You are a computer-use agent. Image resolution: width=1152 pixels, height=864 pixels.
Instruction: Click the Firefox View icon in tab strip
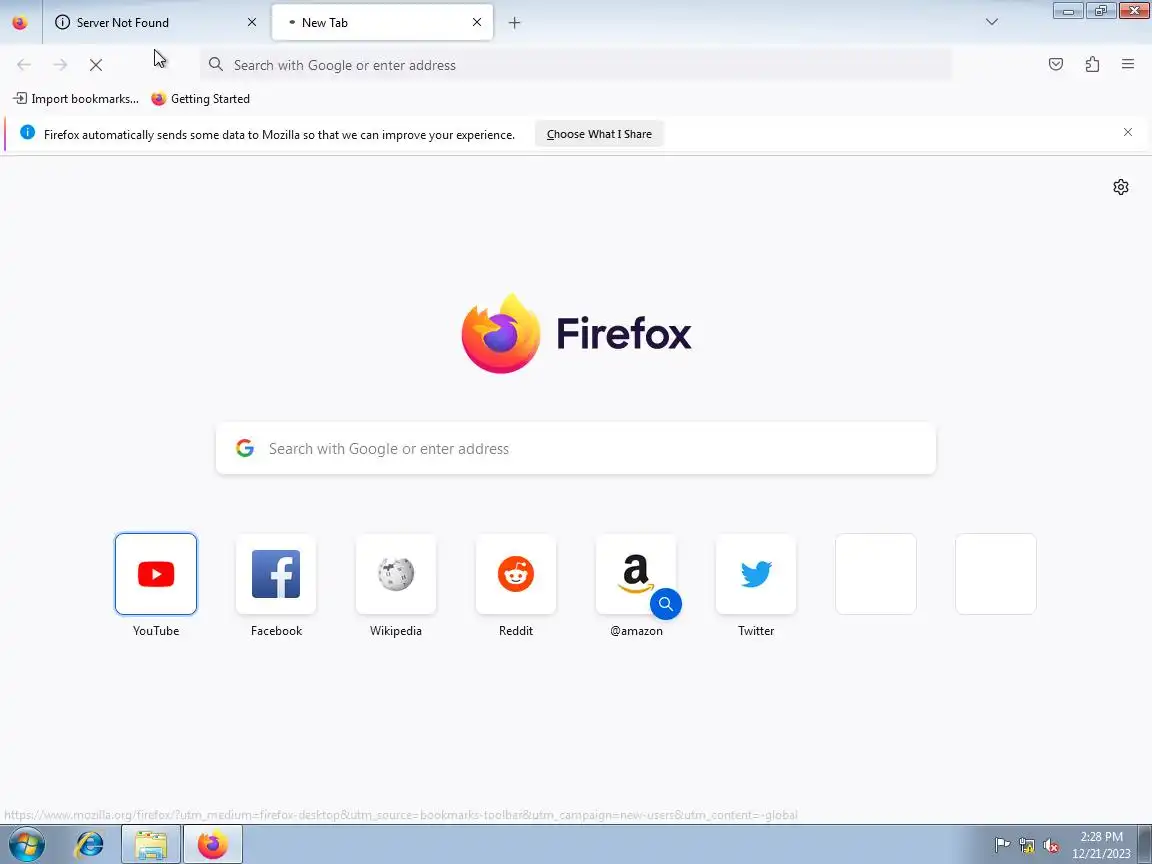tap(20, 22)
